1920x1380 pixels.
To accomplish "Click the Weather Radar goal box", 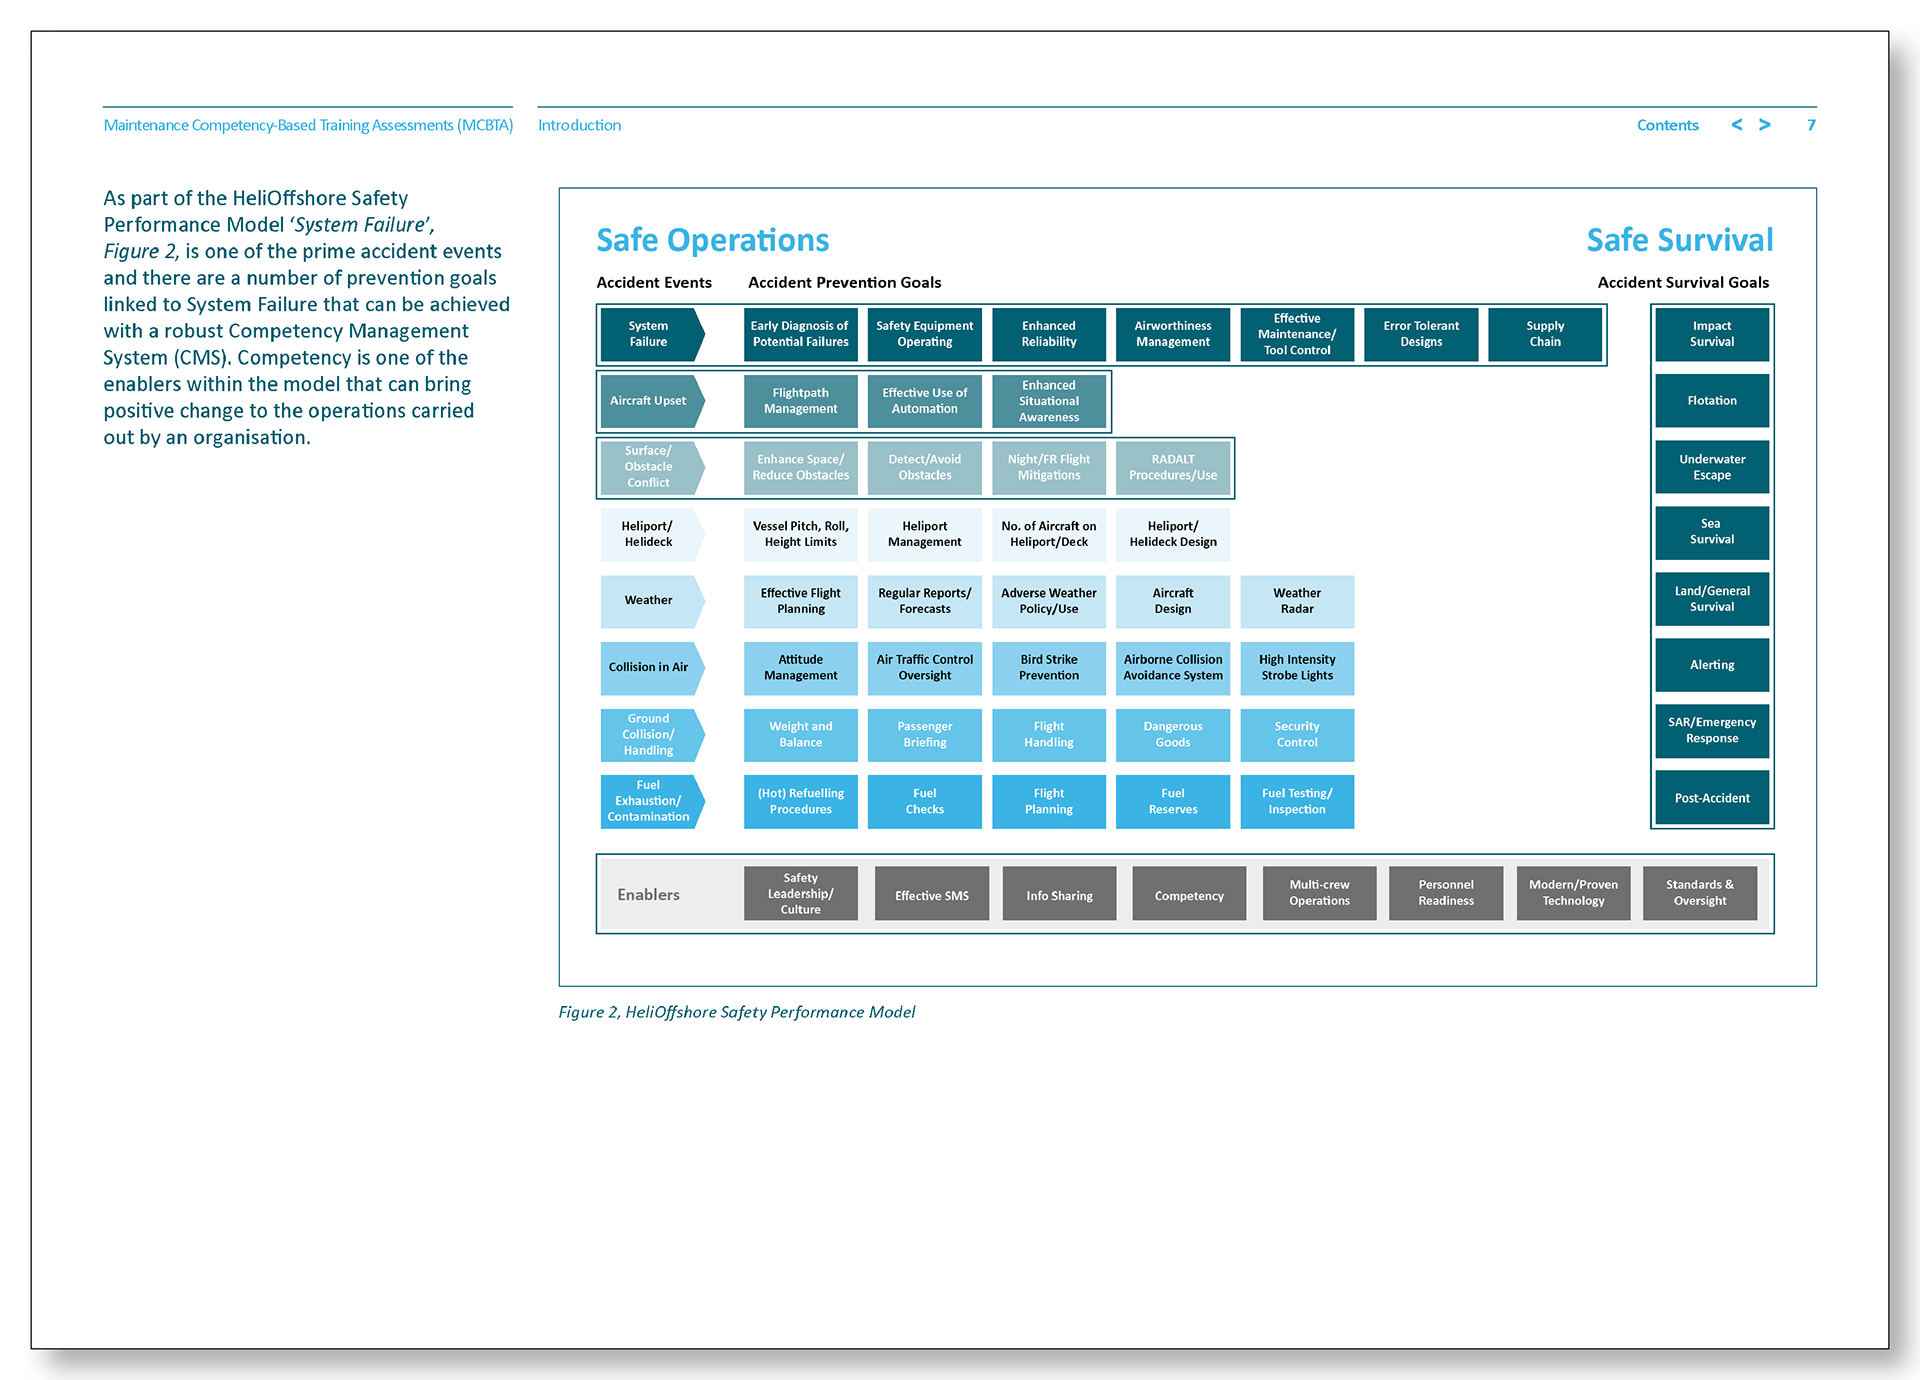I will point(1297,601).
